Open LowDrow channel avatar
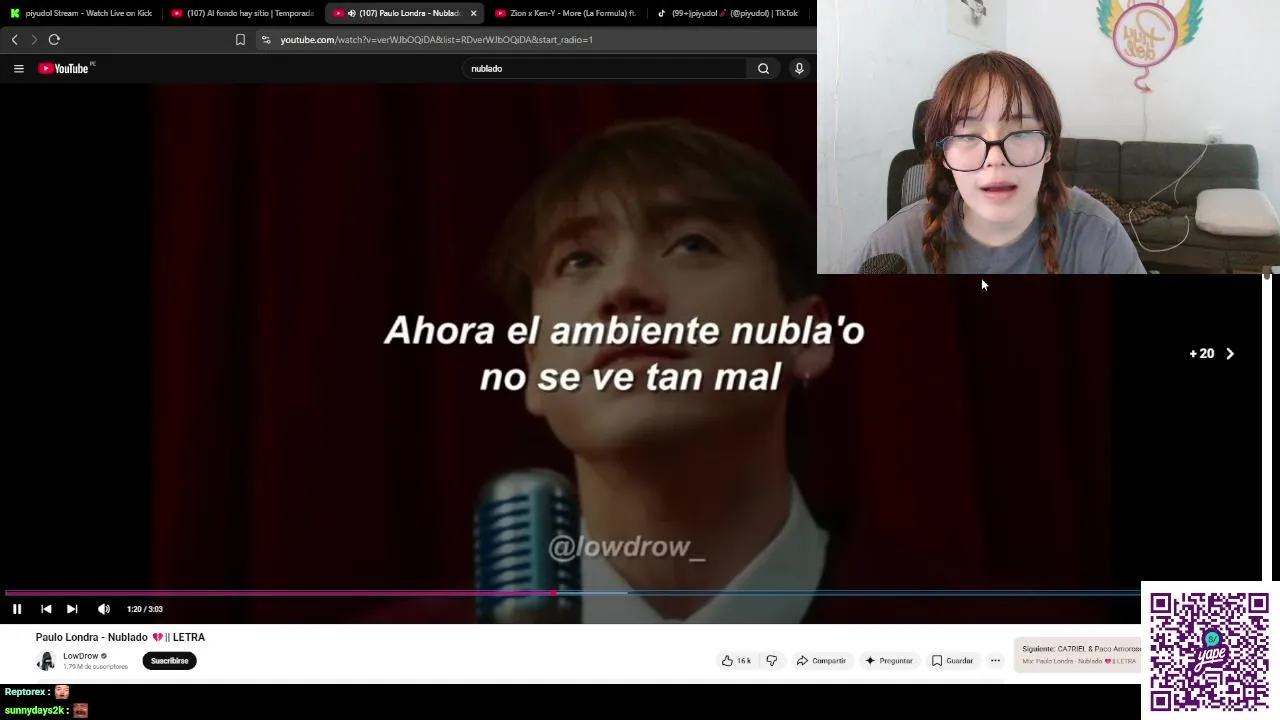The image size is (1280, 720). [46, 661]
